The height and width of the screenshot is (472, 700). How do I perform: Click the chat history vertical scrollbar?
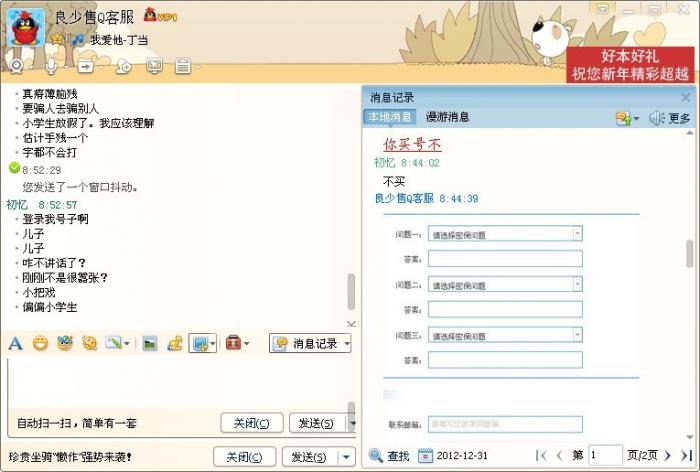coord(351,292)
